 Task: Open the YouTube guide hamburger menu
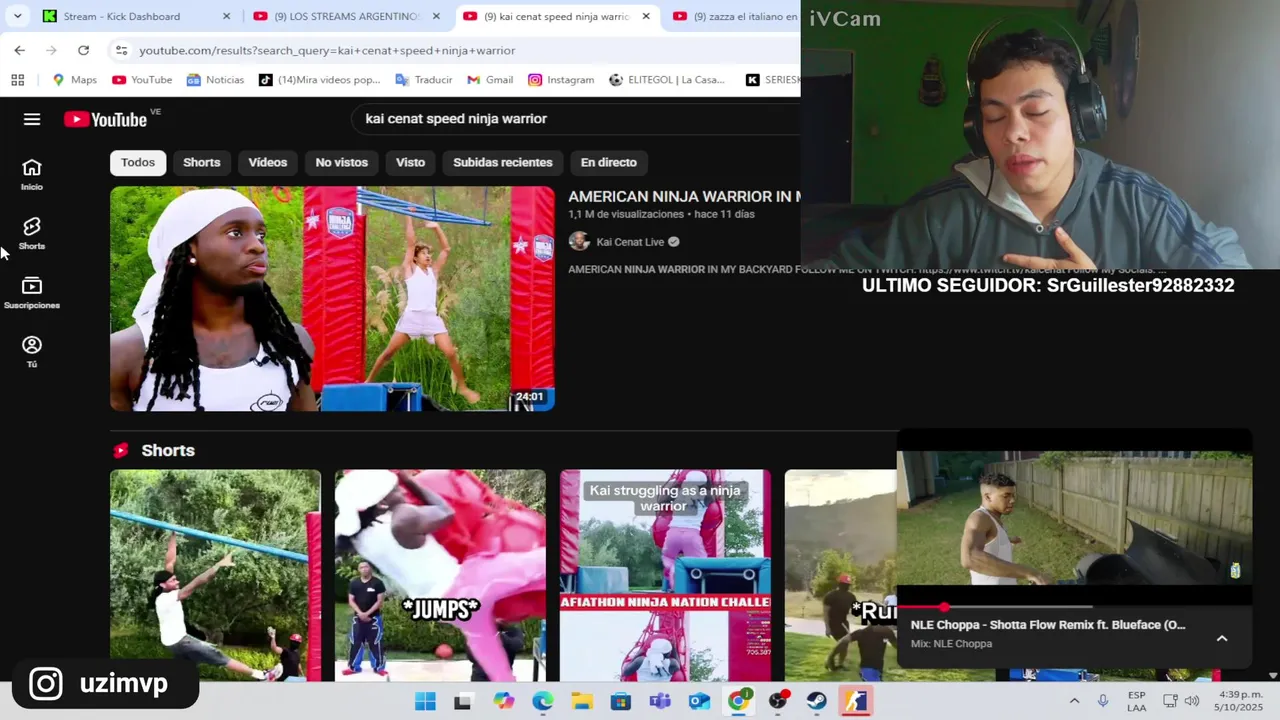pyautogui.click(x=32, y=119)
